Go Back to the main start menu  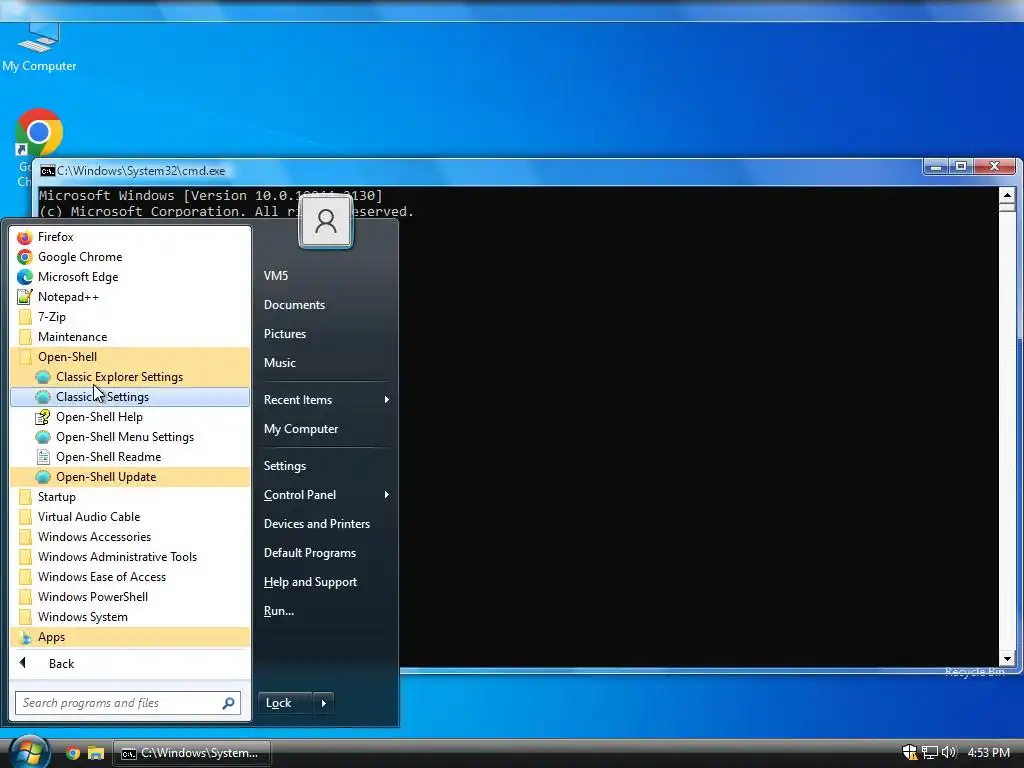[x=130, y=664]
